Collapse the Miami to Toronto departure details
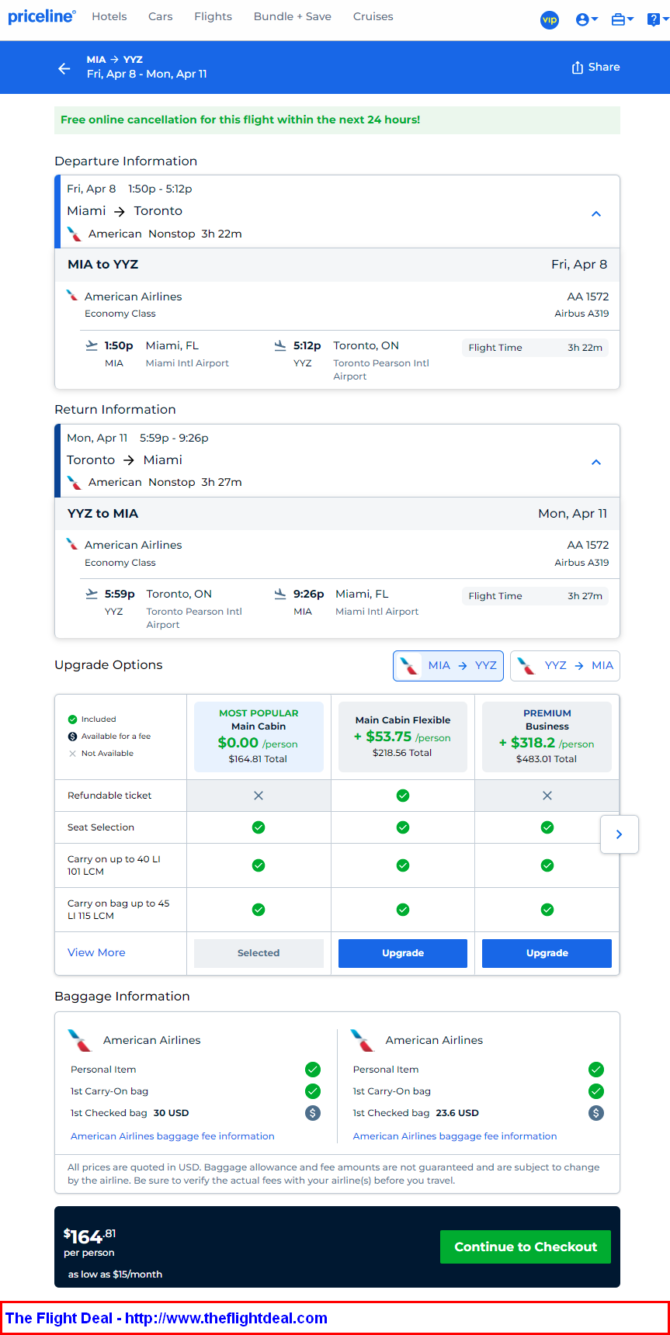Image resolution: width=670 pixels, height=1335 pixels. [x=596, y=213]
